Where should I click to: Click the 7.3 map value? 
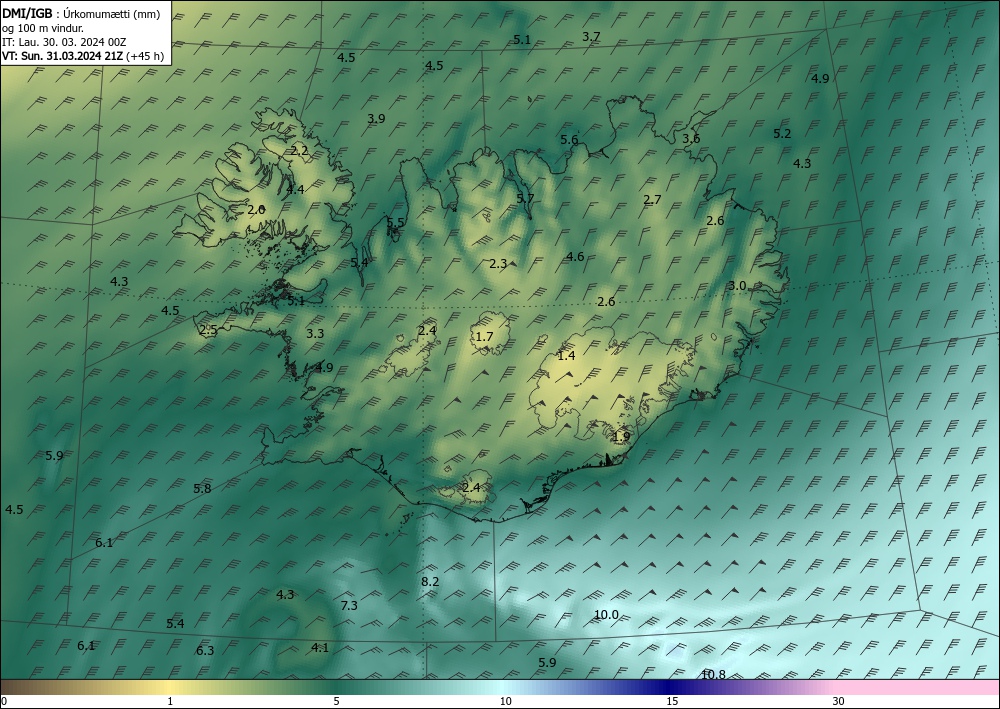point(349,605)
